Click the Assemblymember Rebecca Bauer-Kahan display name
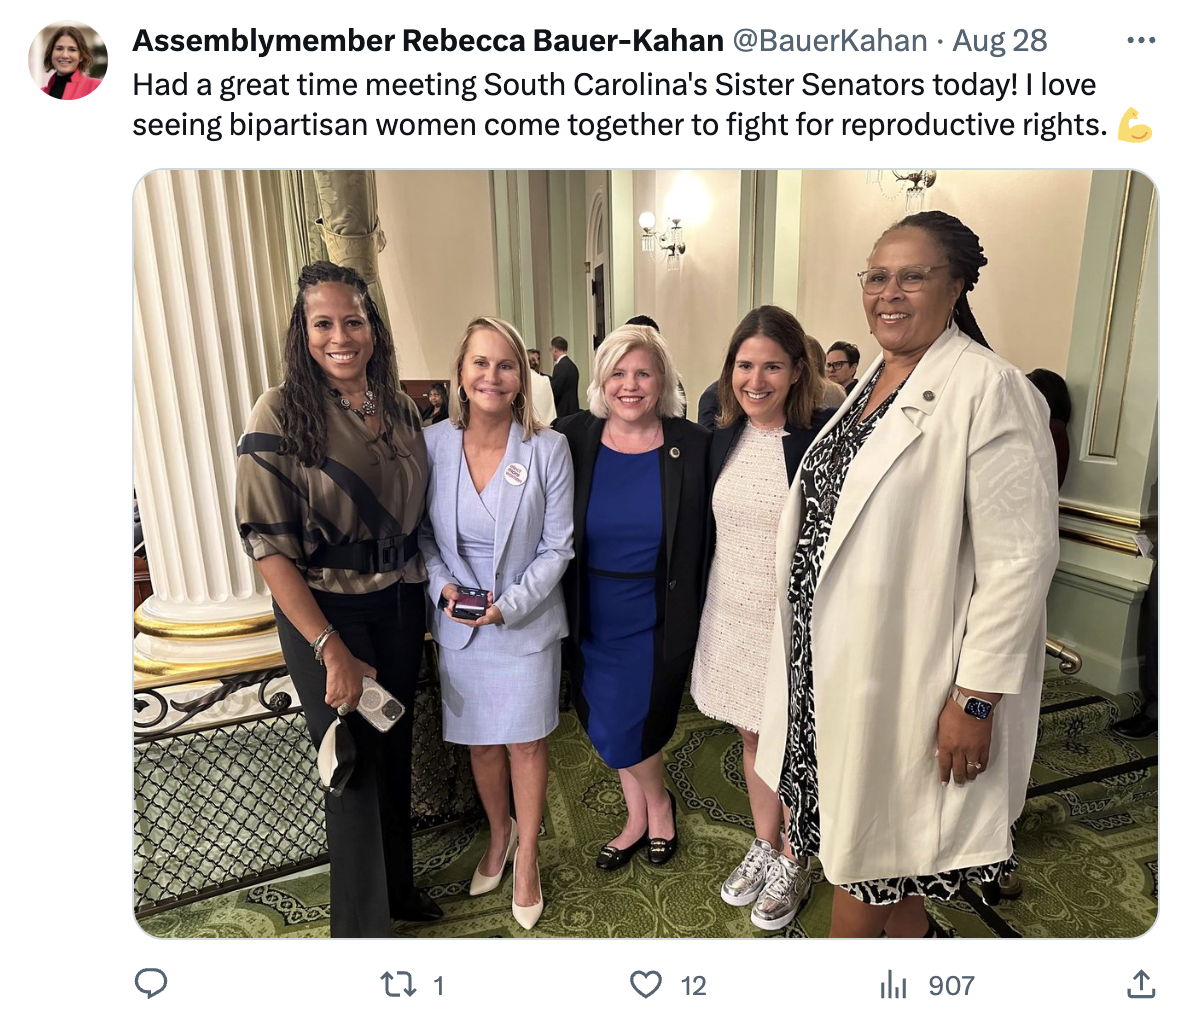This screenshot has height=1024, width=1190. tap(428, 40)
